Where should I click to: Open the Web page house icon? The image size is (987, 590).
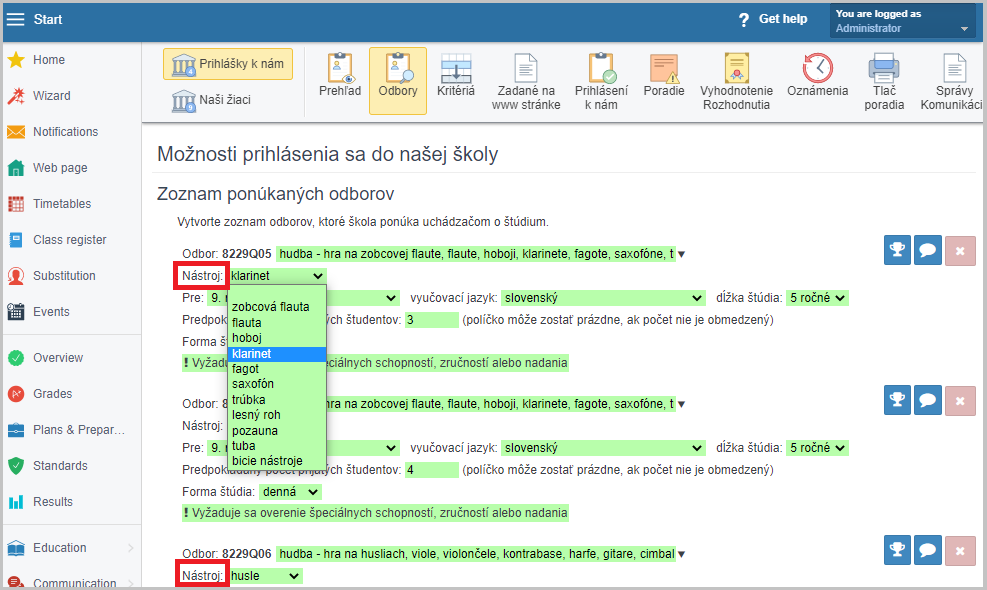(16, 167)
